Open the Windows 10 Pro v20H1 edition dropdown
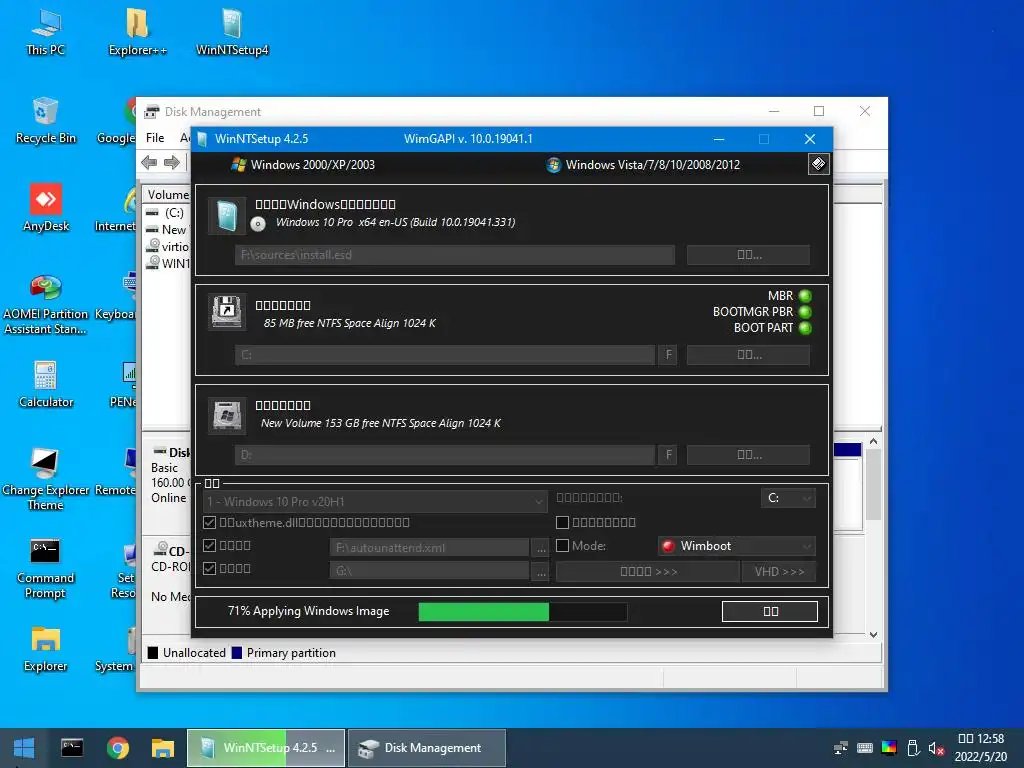The image size is (1024, 768). point(375,502)
